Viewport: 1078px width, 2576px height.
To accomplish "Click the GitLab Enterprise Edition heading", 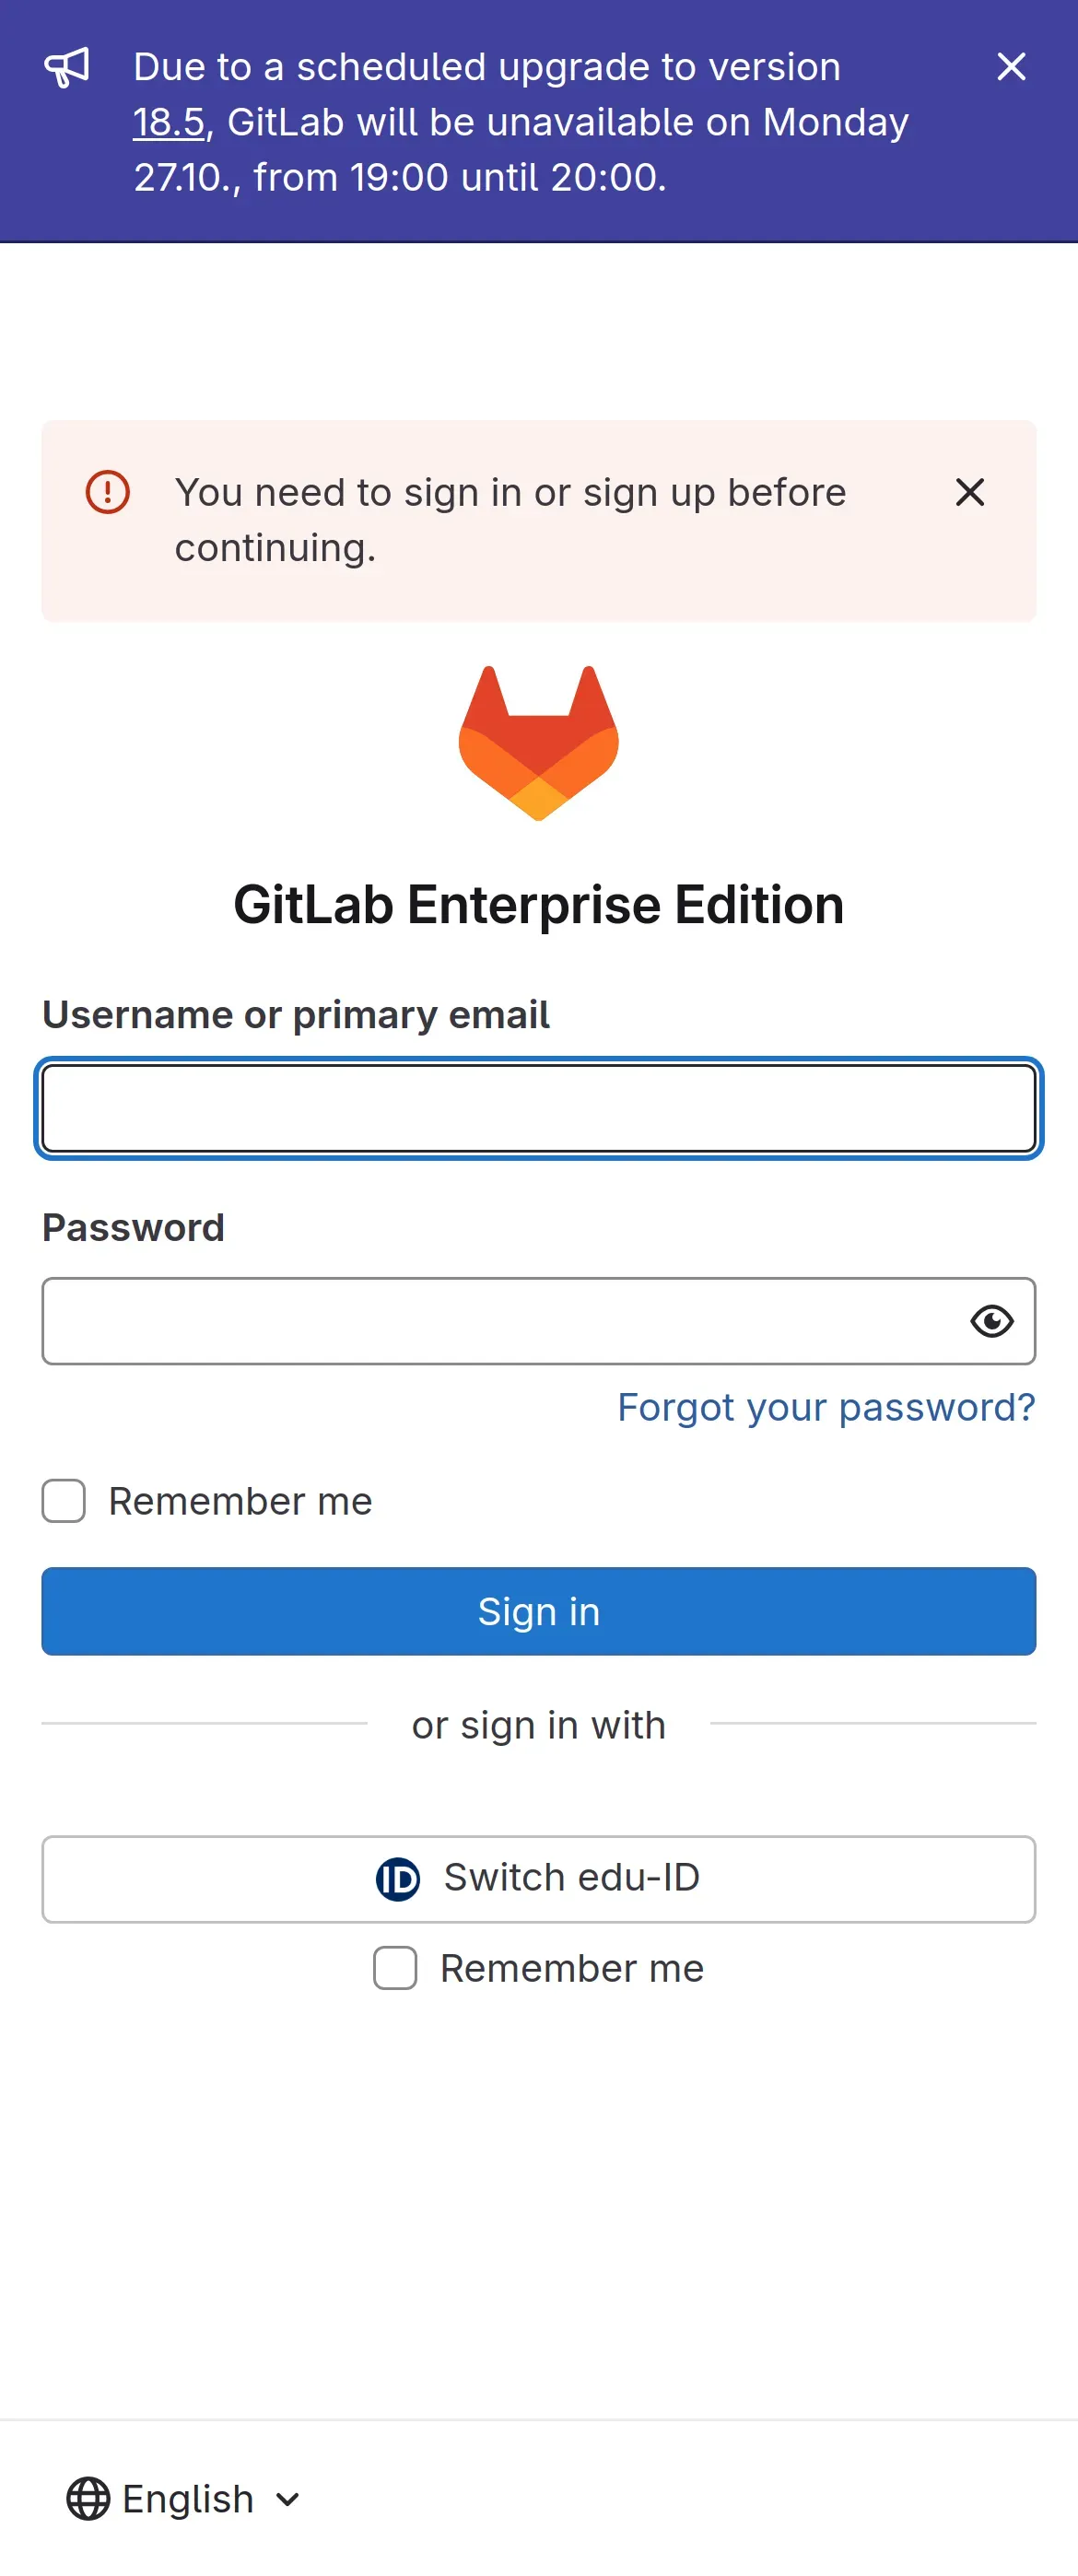I will click(x=538, y=904).
